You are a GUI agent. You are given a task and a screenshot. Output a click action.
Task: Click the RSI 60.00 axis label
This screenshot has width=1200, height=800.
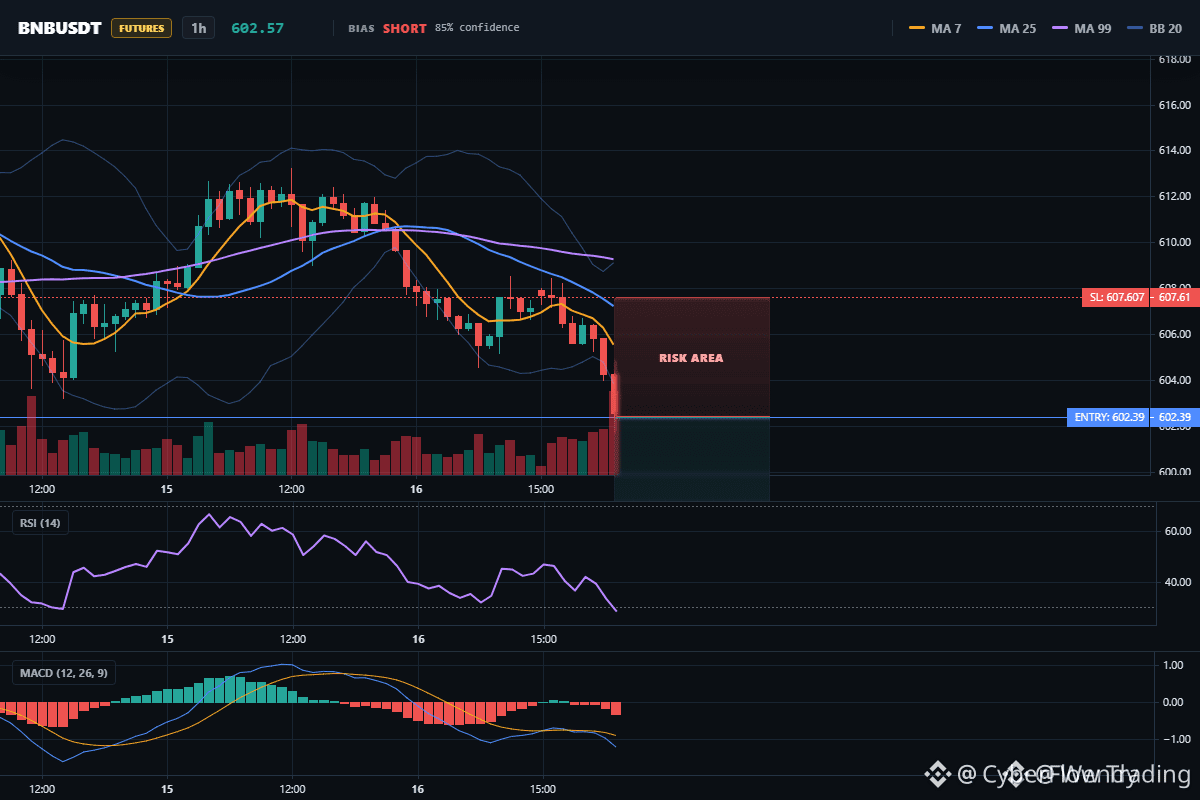click(x=1177, y=532)
